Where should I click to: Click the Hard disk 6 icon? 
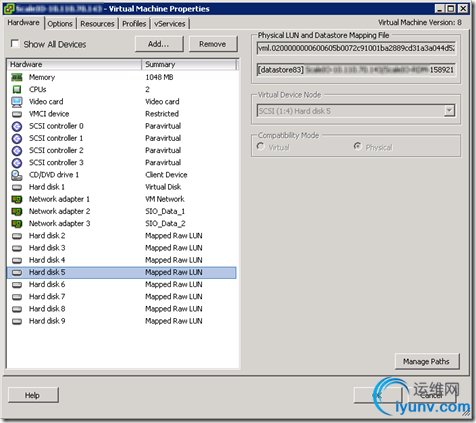pyautogui.click(x=17, y=285)
